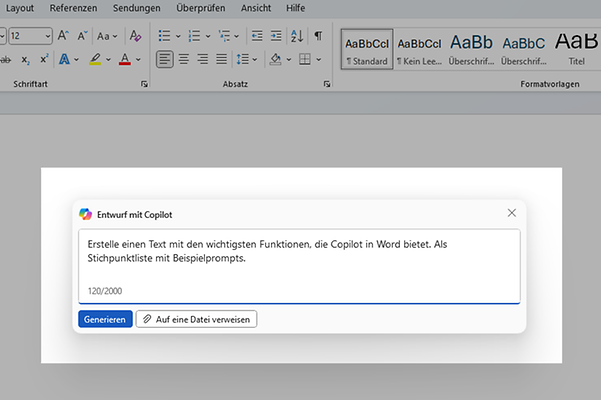
Task: Increase indent of the paragraph
Action: pos(275,36)
